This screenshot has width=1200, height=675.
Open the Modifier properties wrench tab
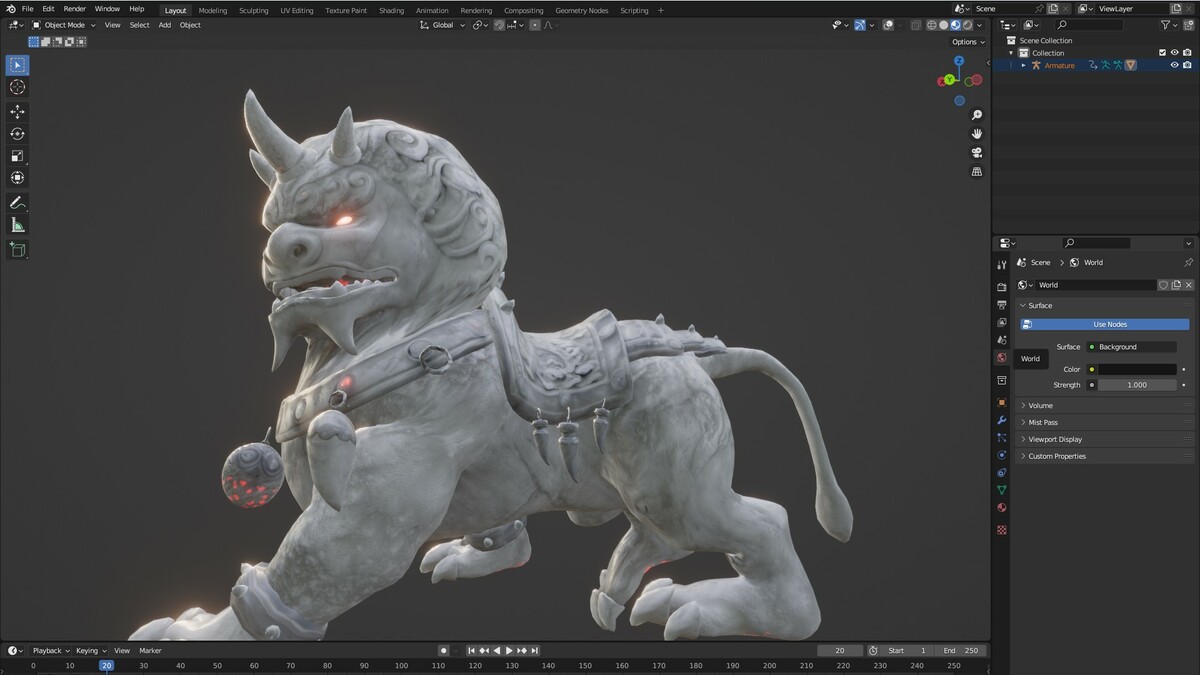coord(1001,420)
